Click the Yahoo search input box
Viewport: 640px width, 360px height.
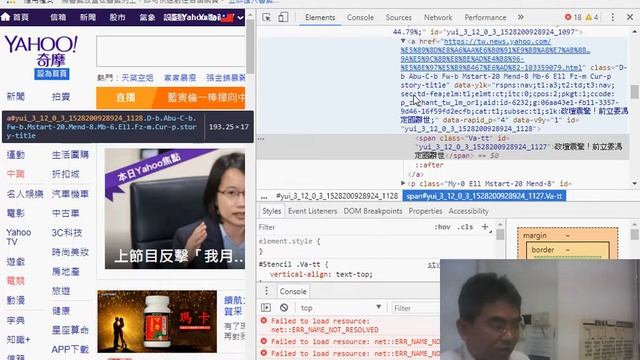[x=171, y=51]
